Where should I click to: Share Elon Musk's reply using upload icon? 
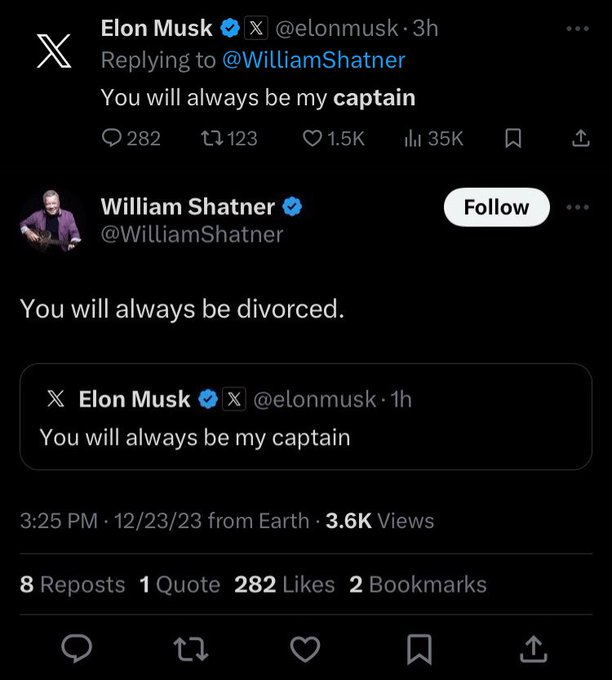tap(580, 138)
